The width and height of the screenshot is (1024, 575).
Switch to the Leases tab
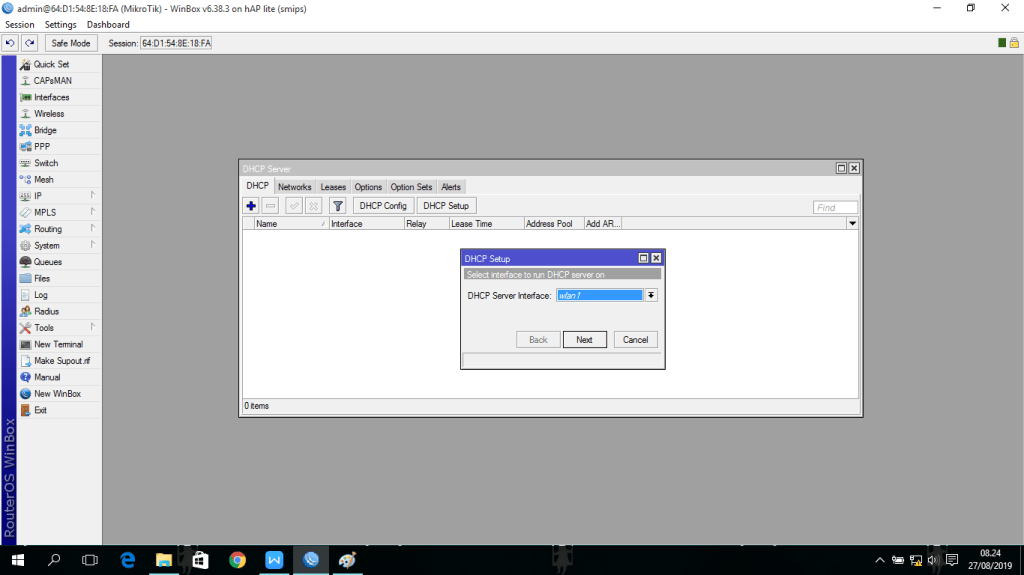(333, 187)
